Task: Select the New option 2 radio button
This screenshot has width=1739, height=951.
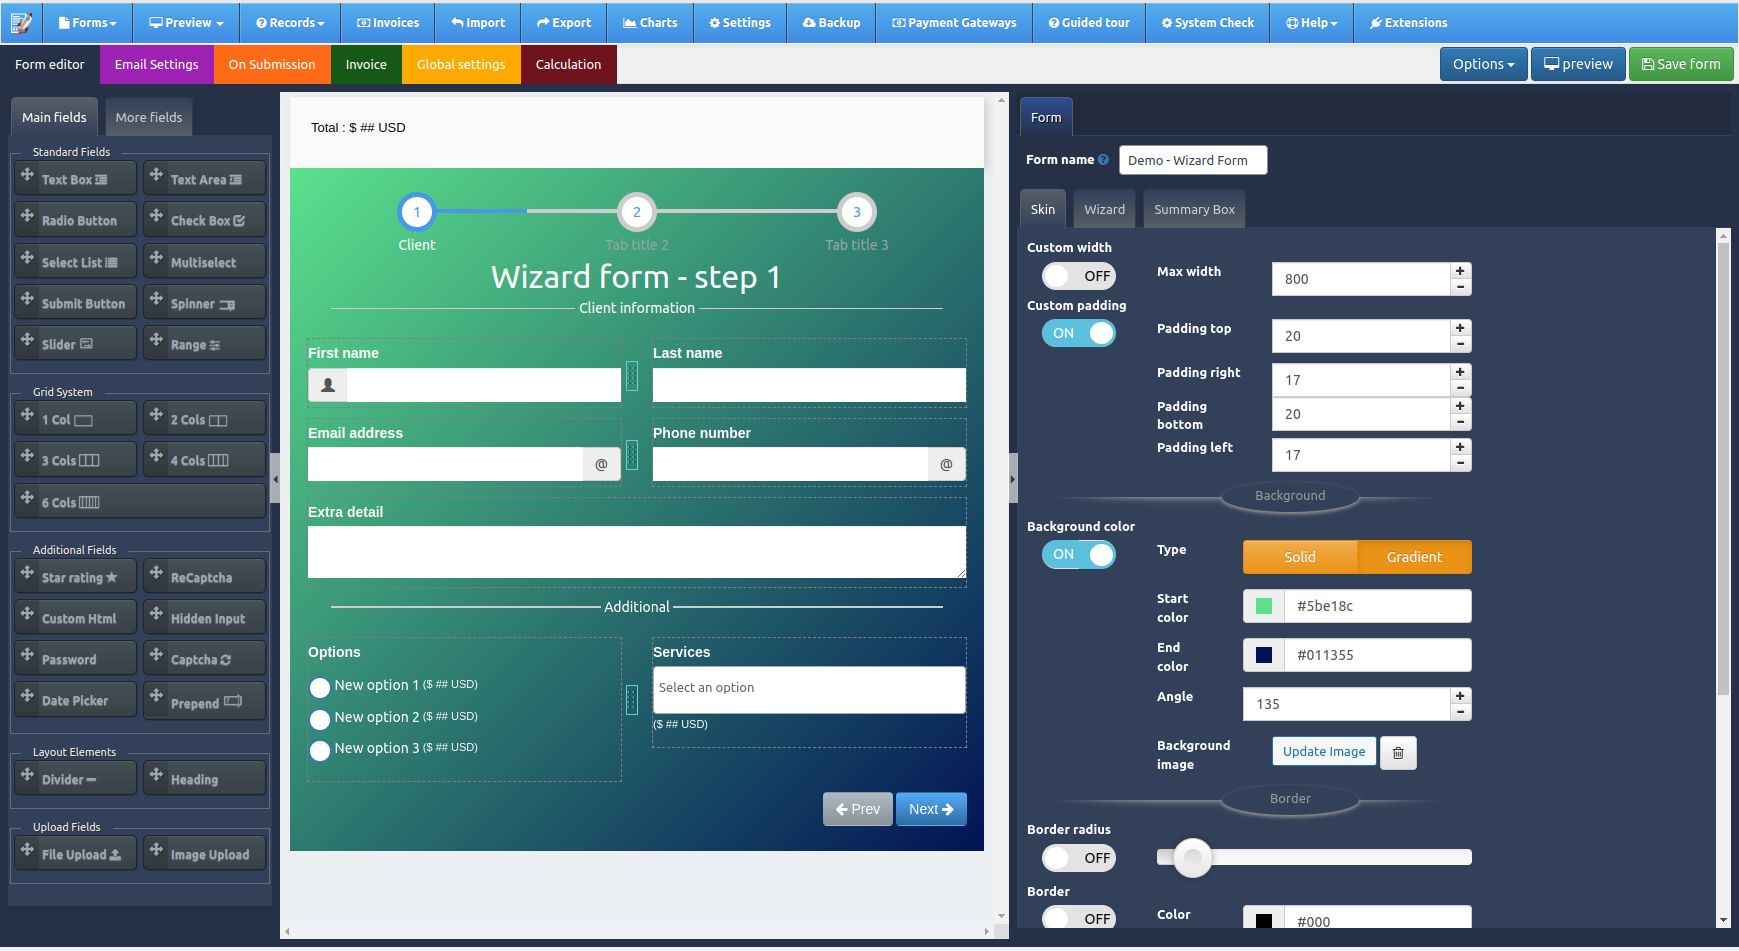Action: (320, 719)
